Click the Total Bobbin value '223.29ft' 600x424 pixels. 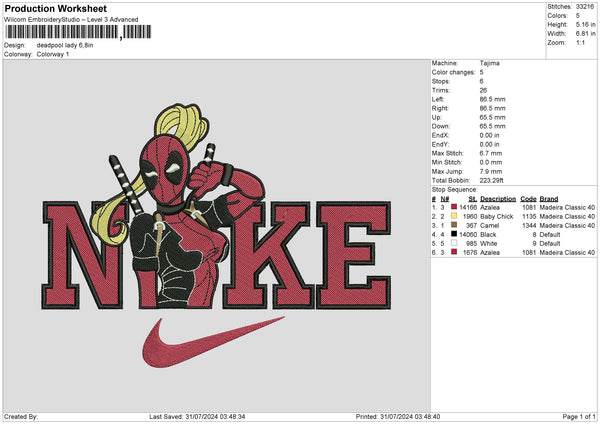491,180
